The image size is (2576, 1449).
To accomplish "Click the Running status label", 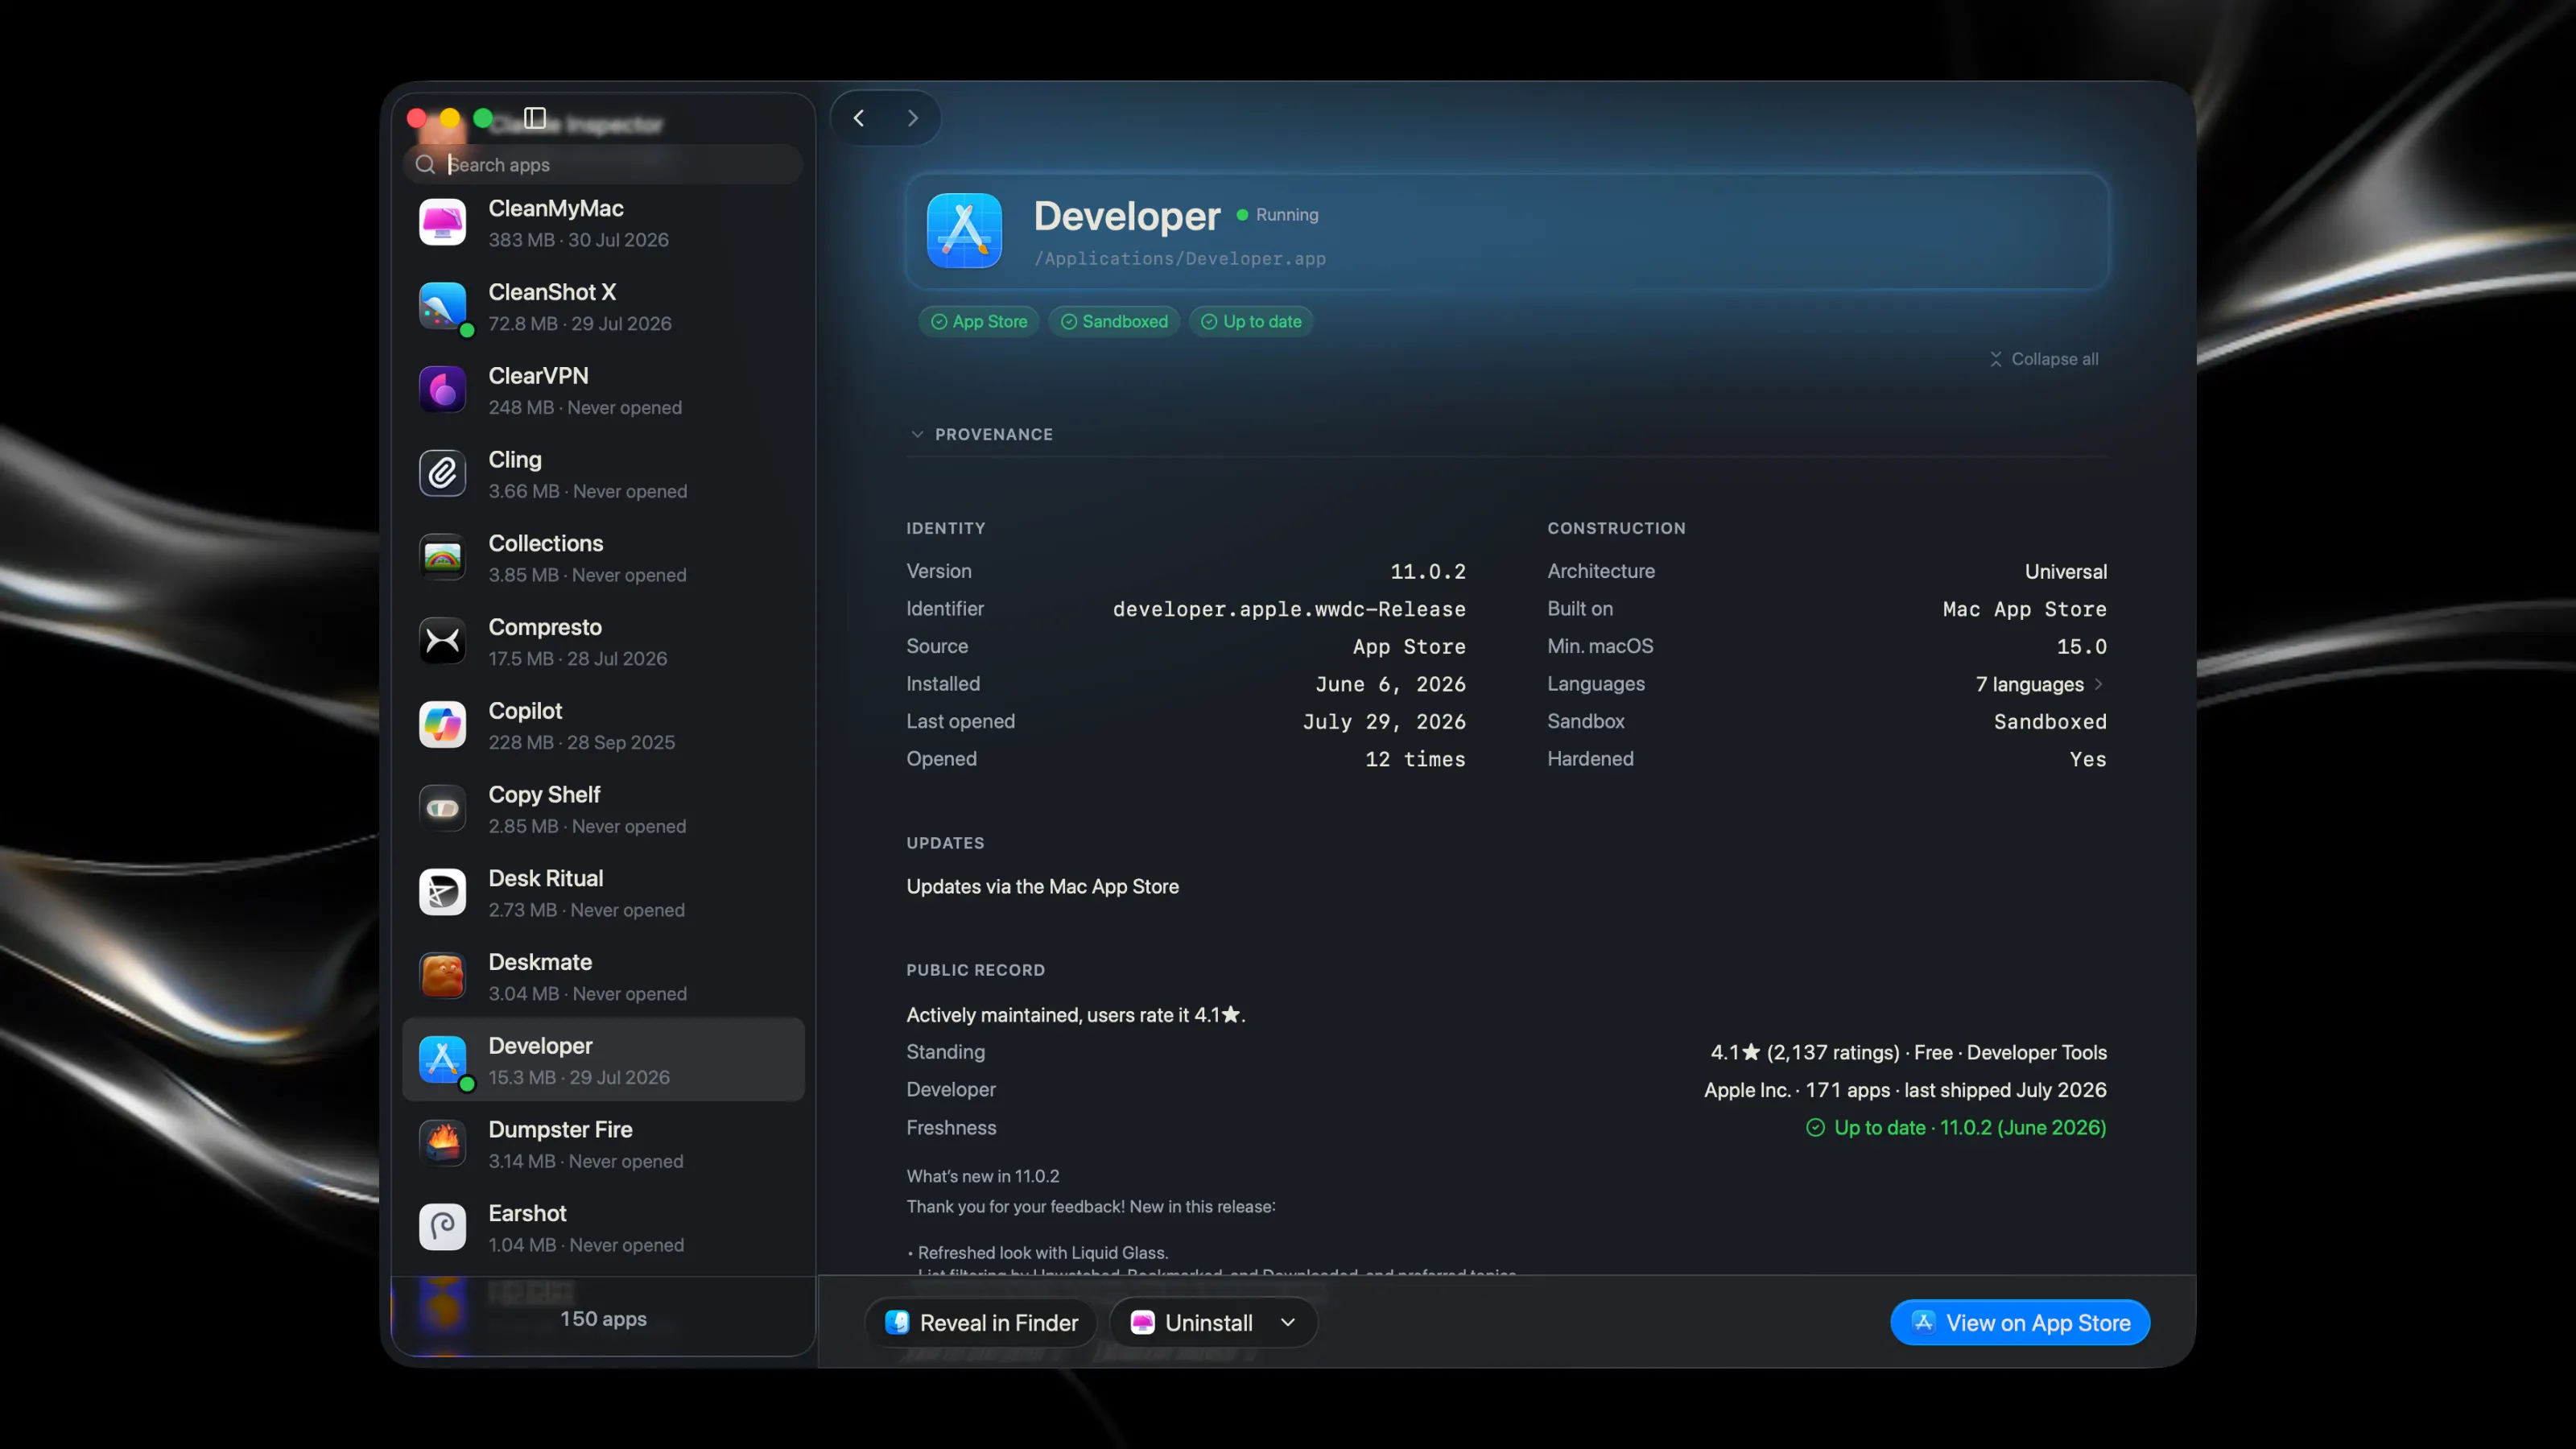I will click(1286, 215).
